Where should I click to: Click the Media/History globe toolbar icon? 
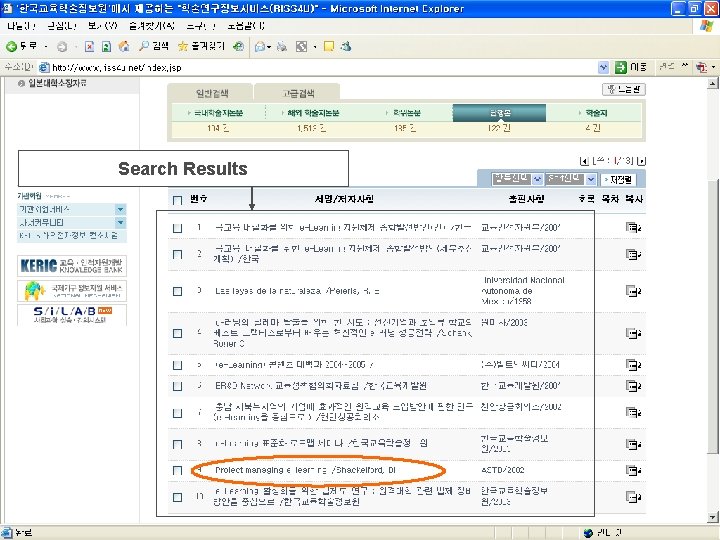point(238,46)
